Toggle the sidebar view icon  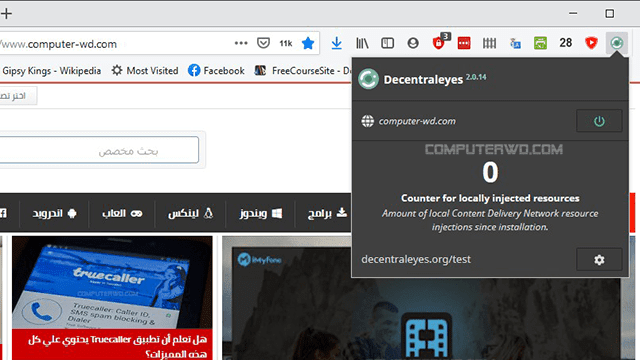coord(387,43)
